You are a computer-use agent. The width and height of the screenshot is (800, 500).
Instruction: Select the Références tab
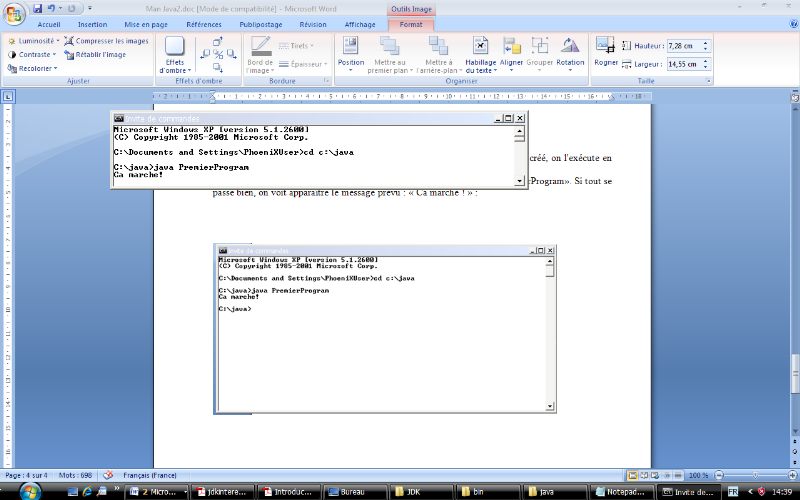point(204,24)
